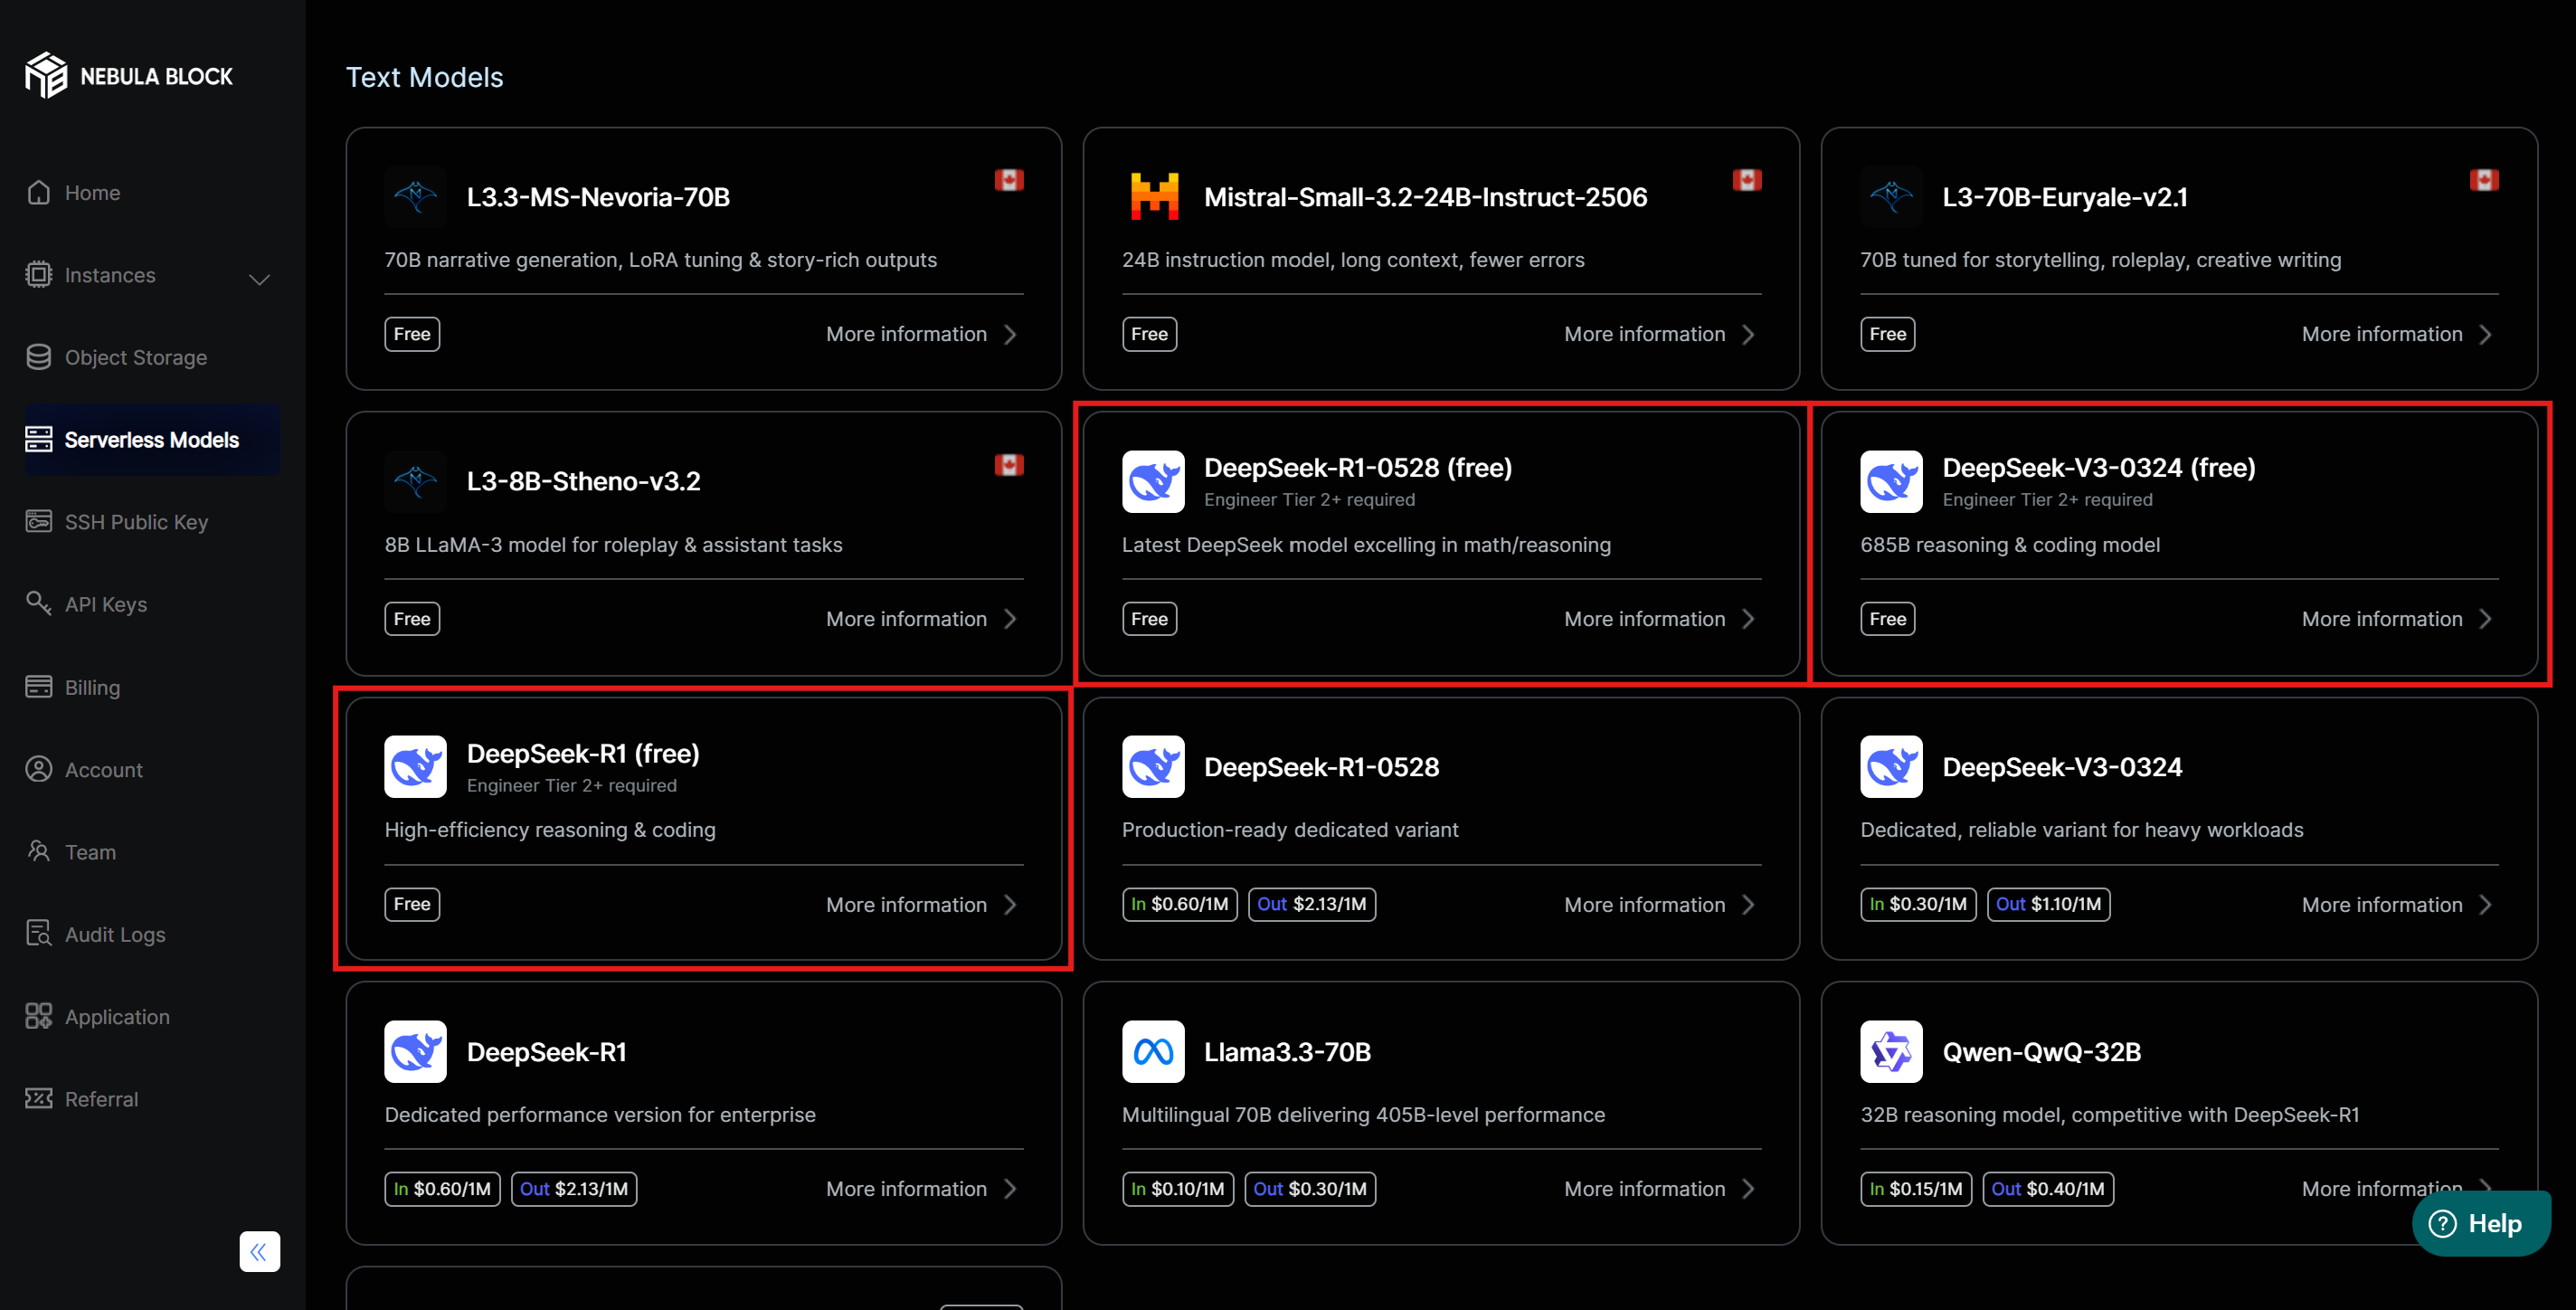Click More information on Qwen-QwQ-32B card
The image size is (2576, 1310).
tap(2382, 1188)
